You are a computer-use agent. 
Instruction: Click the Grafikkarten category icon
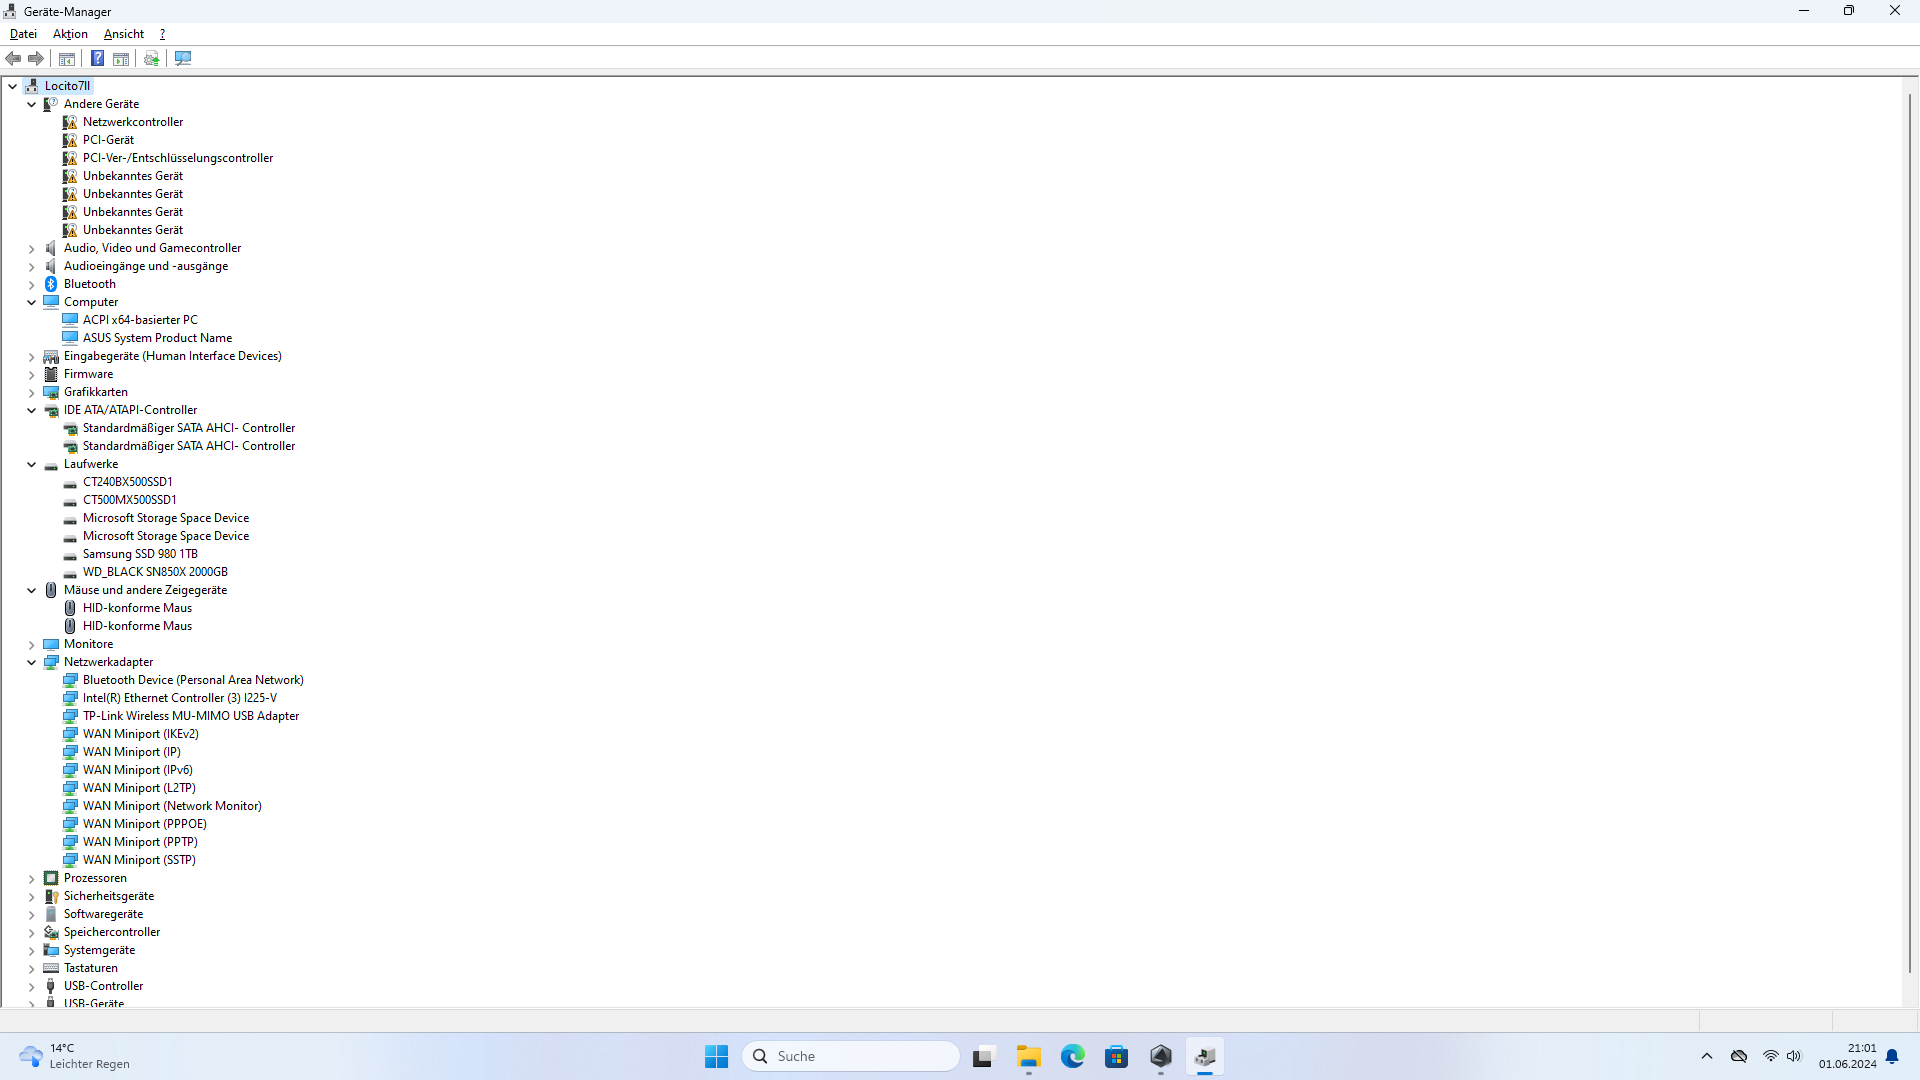(51, 392)
